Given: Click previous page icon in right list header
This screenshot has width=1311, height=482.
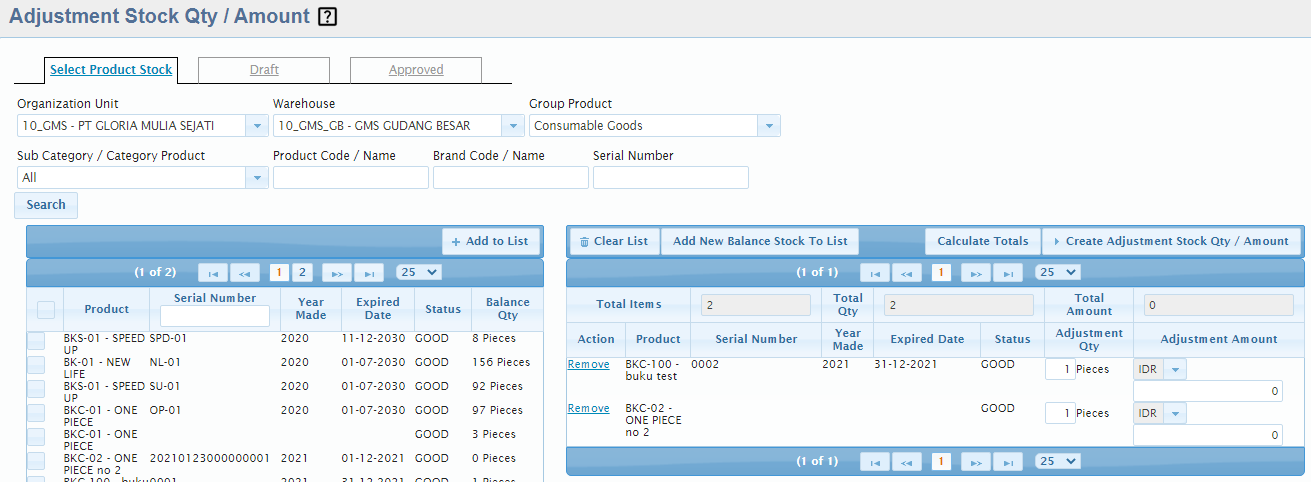Looking at the screenshot, I should [x=907, y=272].
